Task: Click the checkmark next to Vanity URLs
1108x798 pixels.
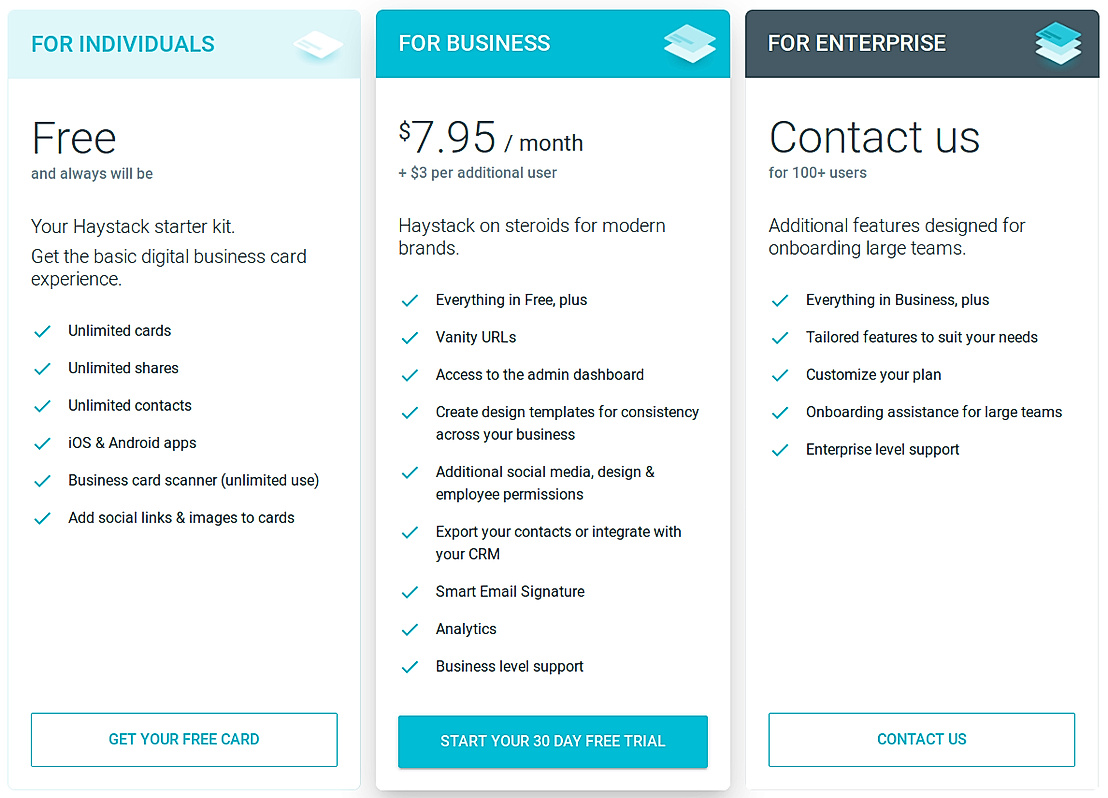Action: click(x=410, y=337)
